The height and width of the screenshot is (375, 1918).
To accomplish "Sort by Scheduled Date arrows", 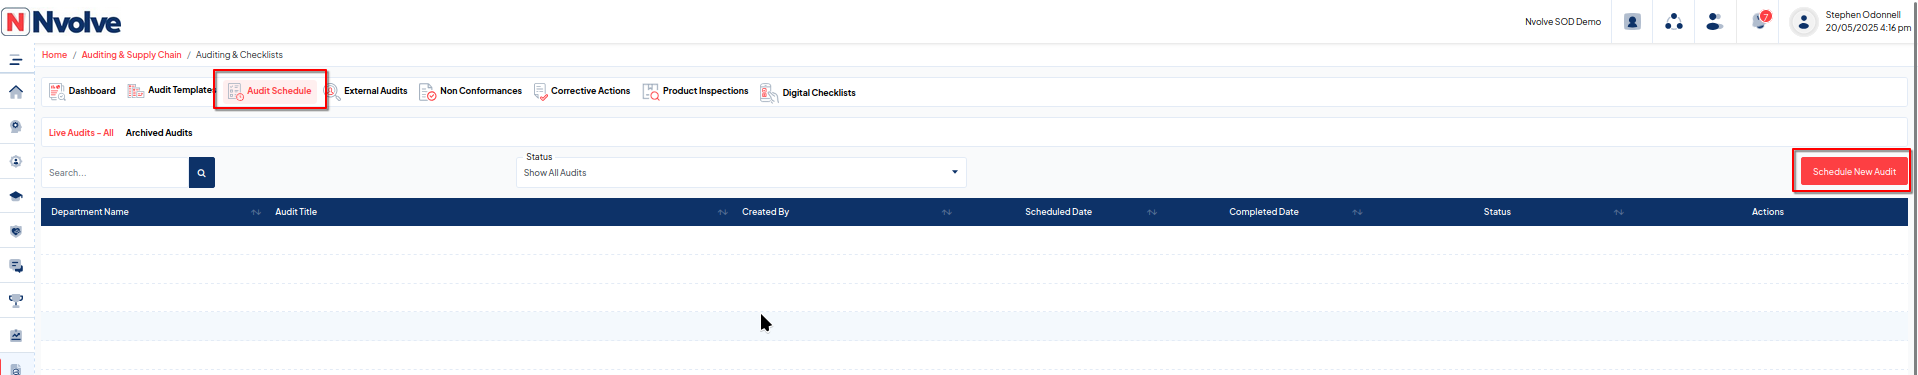I will (x=1151, y=212).
